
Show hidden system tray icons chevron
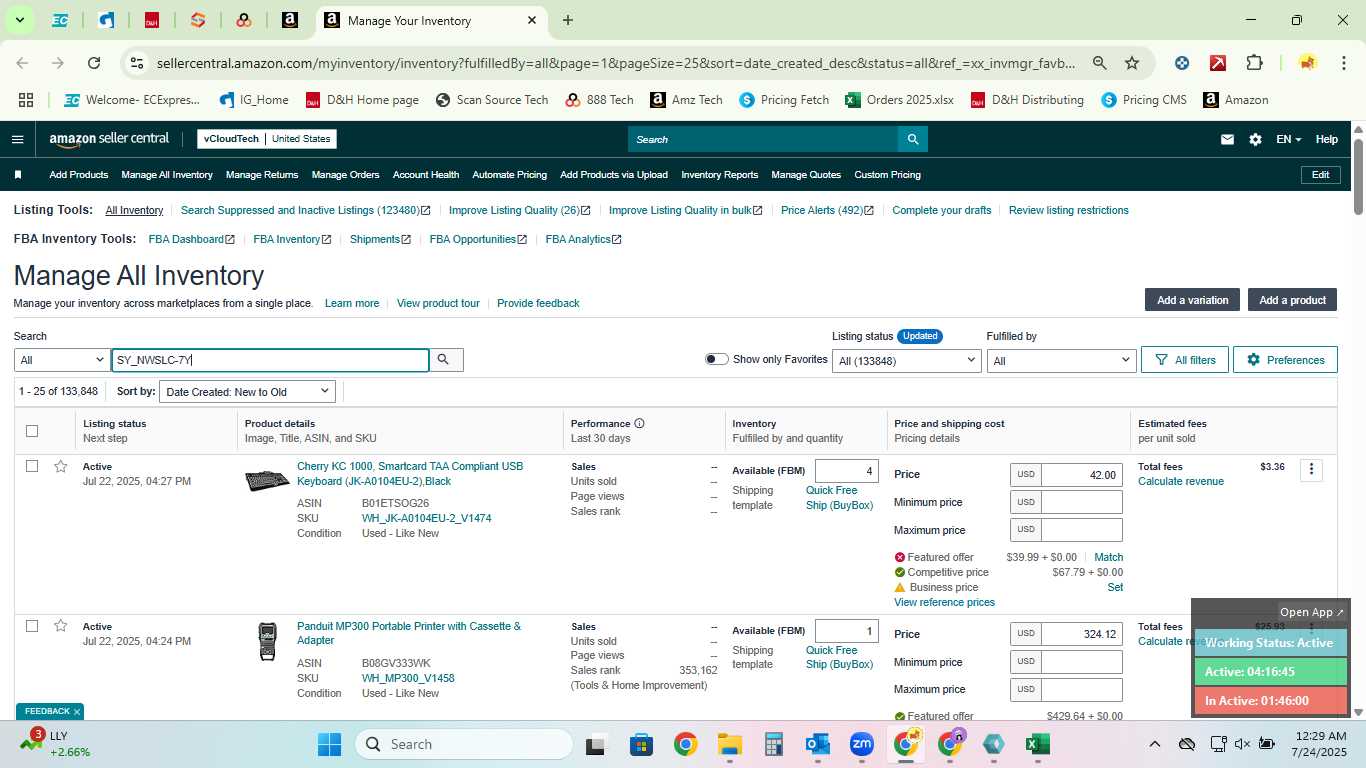pos(1154,744)
